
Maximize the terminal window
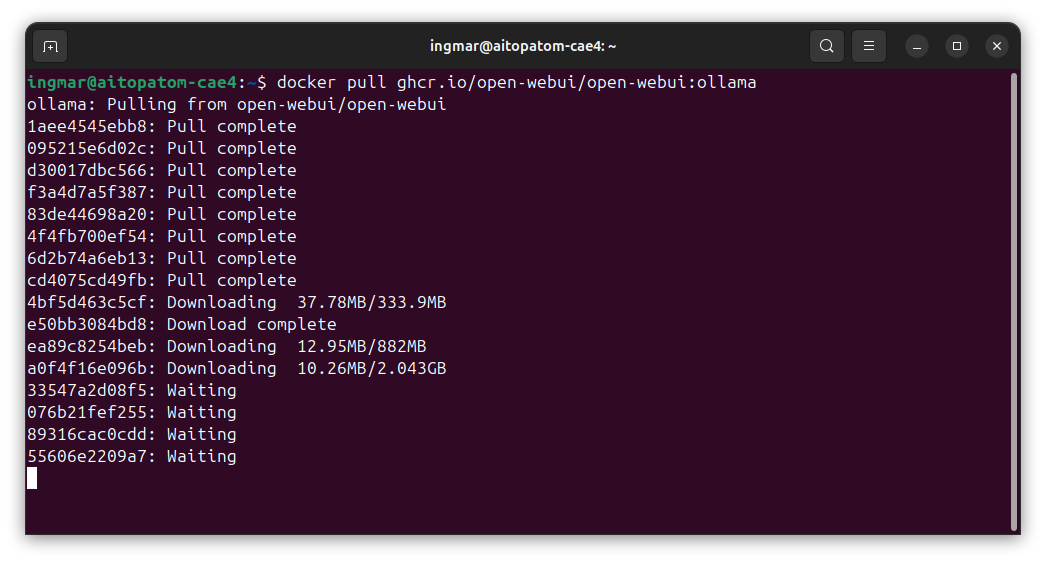pos(957,46)
